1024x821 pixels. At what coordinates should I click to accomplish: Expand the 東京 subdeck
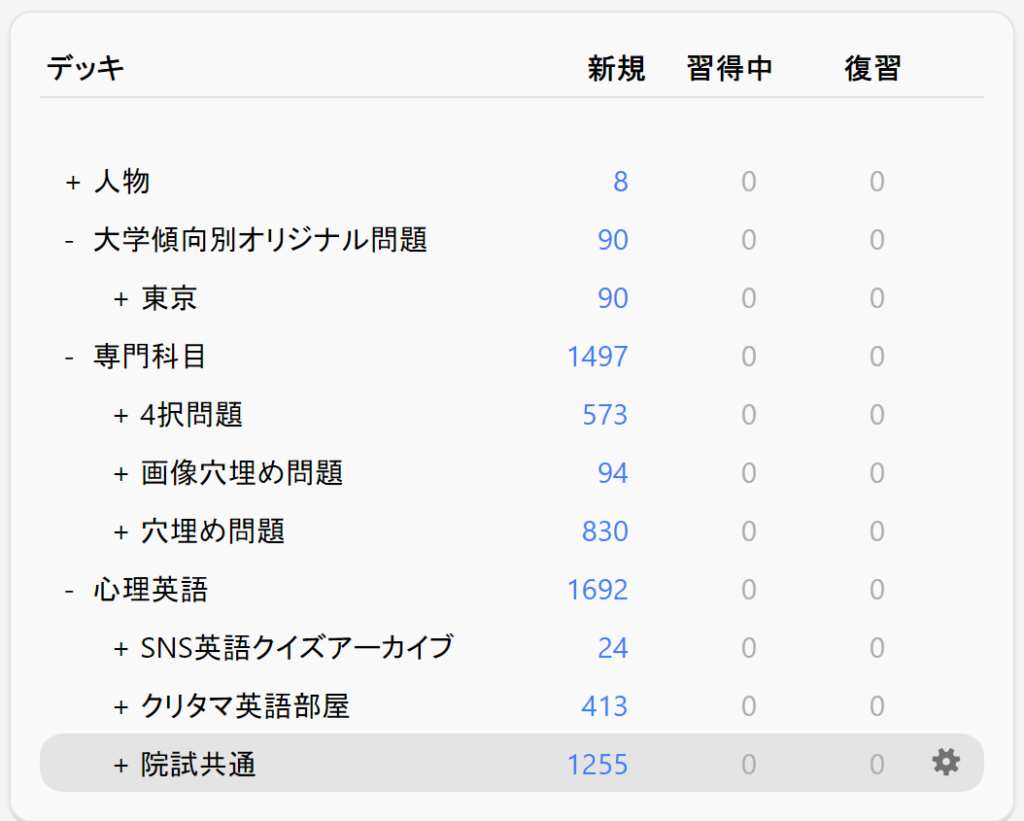coord(121,298)
